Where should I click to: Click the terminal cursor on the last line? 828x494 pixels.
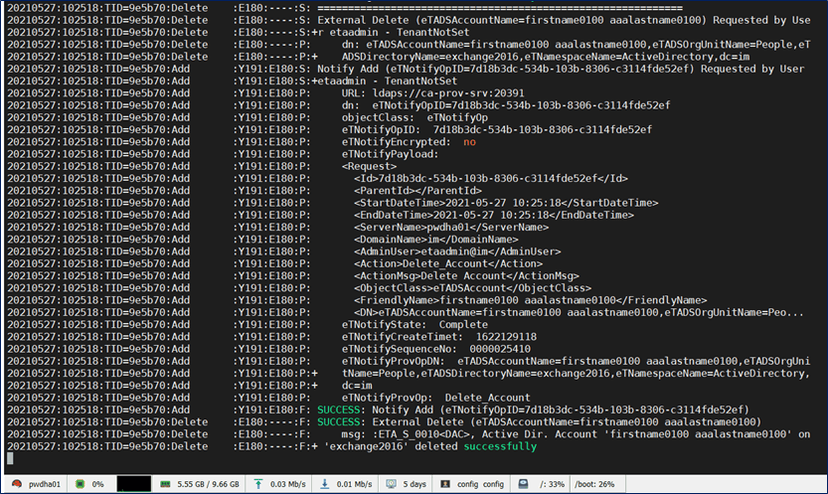9,459
